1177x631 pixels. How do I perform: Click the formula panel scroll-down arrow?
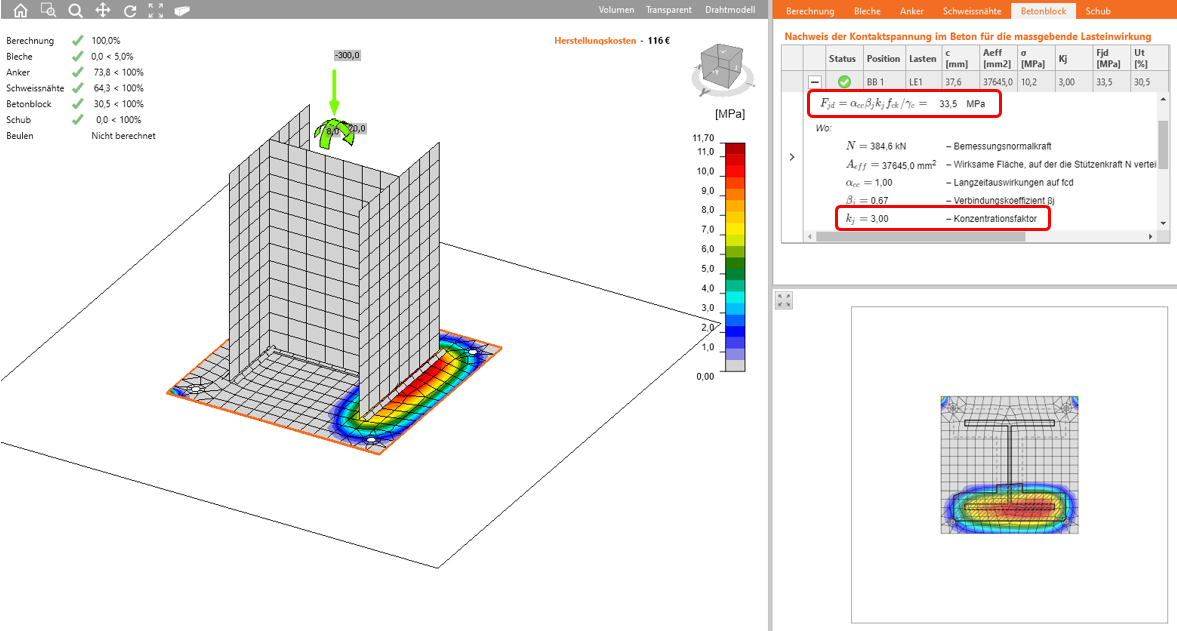(1163, 222)
